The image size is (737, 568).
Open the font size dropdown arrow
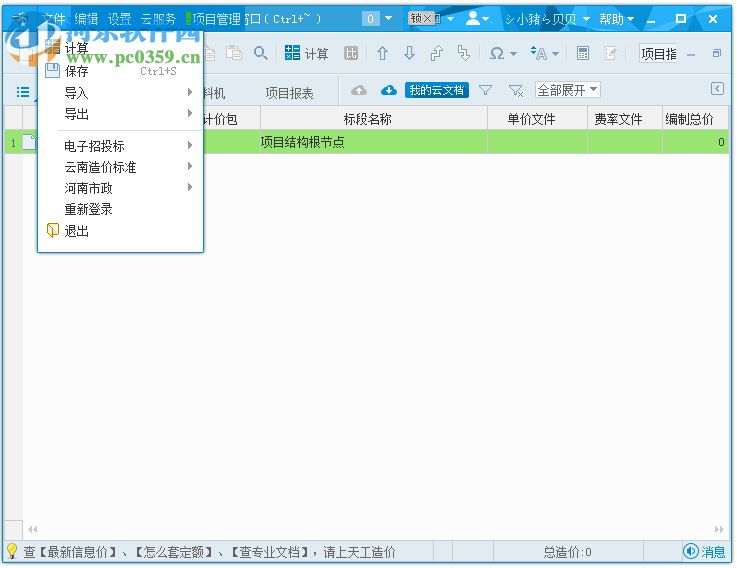click(556, 54)
